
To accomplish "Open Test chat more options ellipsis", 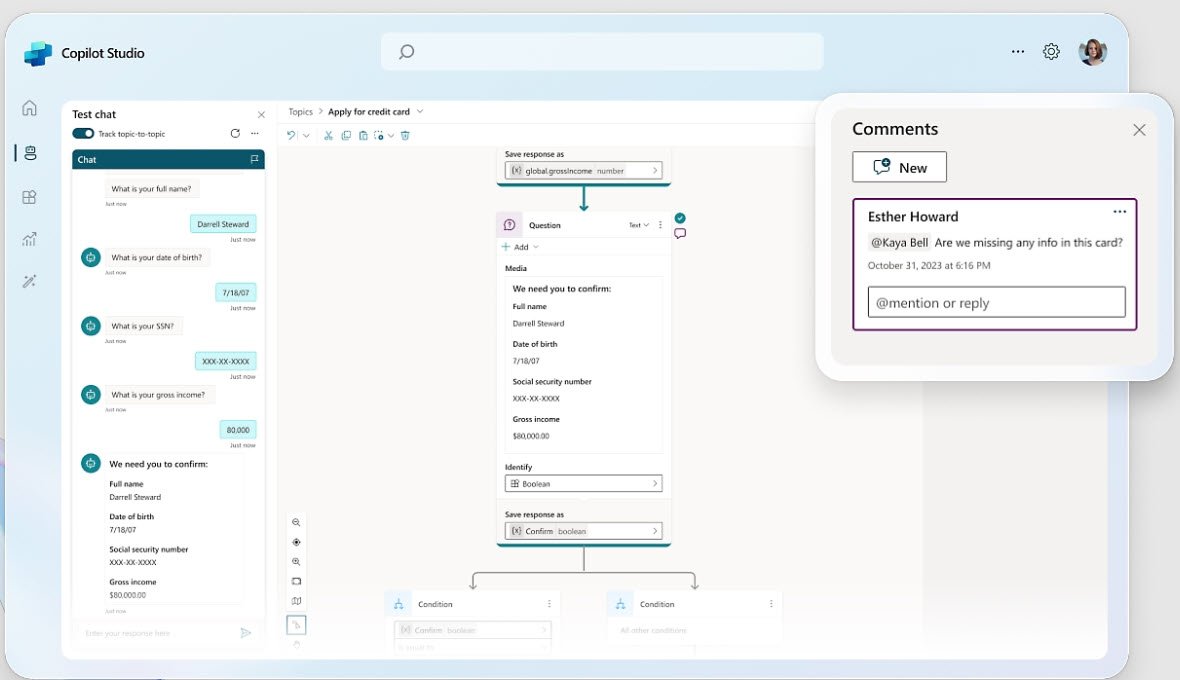I will coord(255,133).
